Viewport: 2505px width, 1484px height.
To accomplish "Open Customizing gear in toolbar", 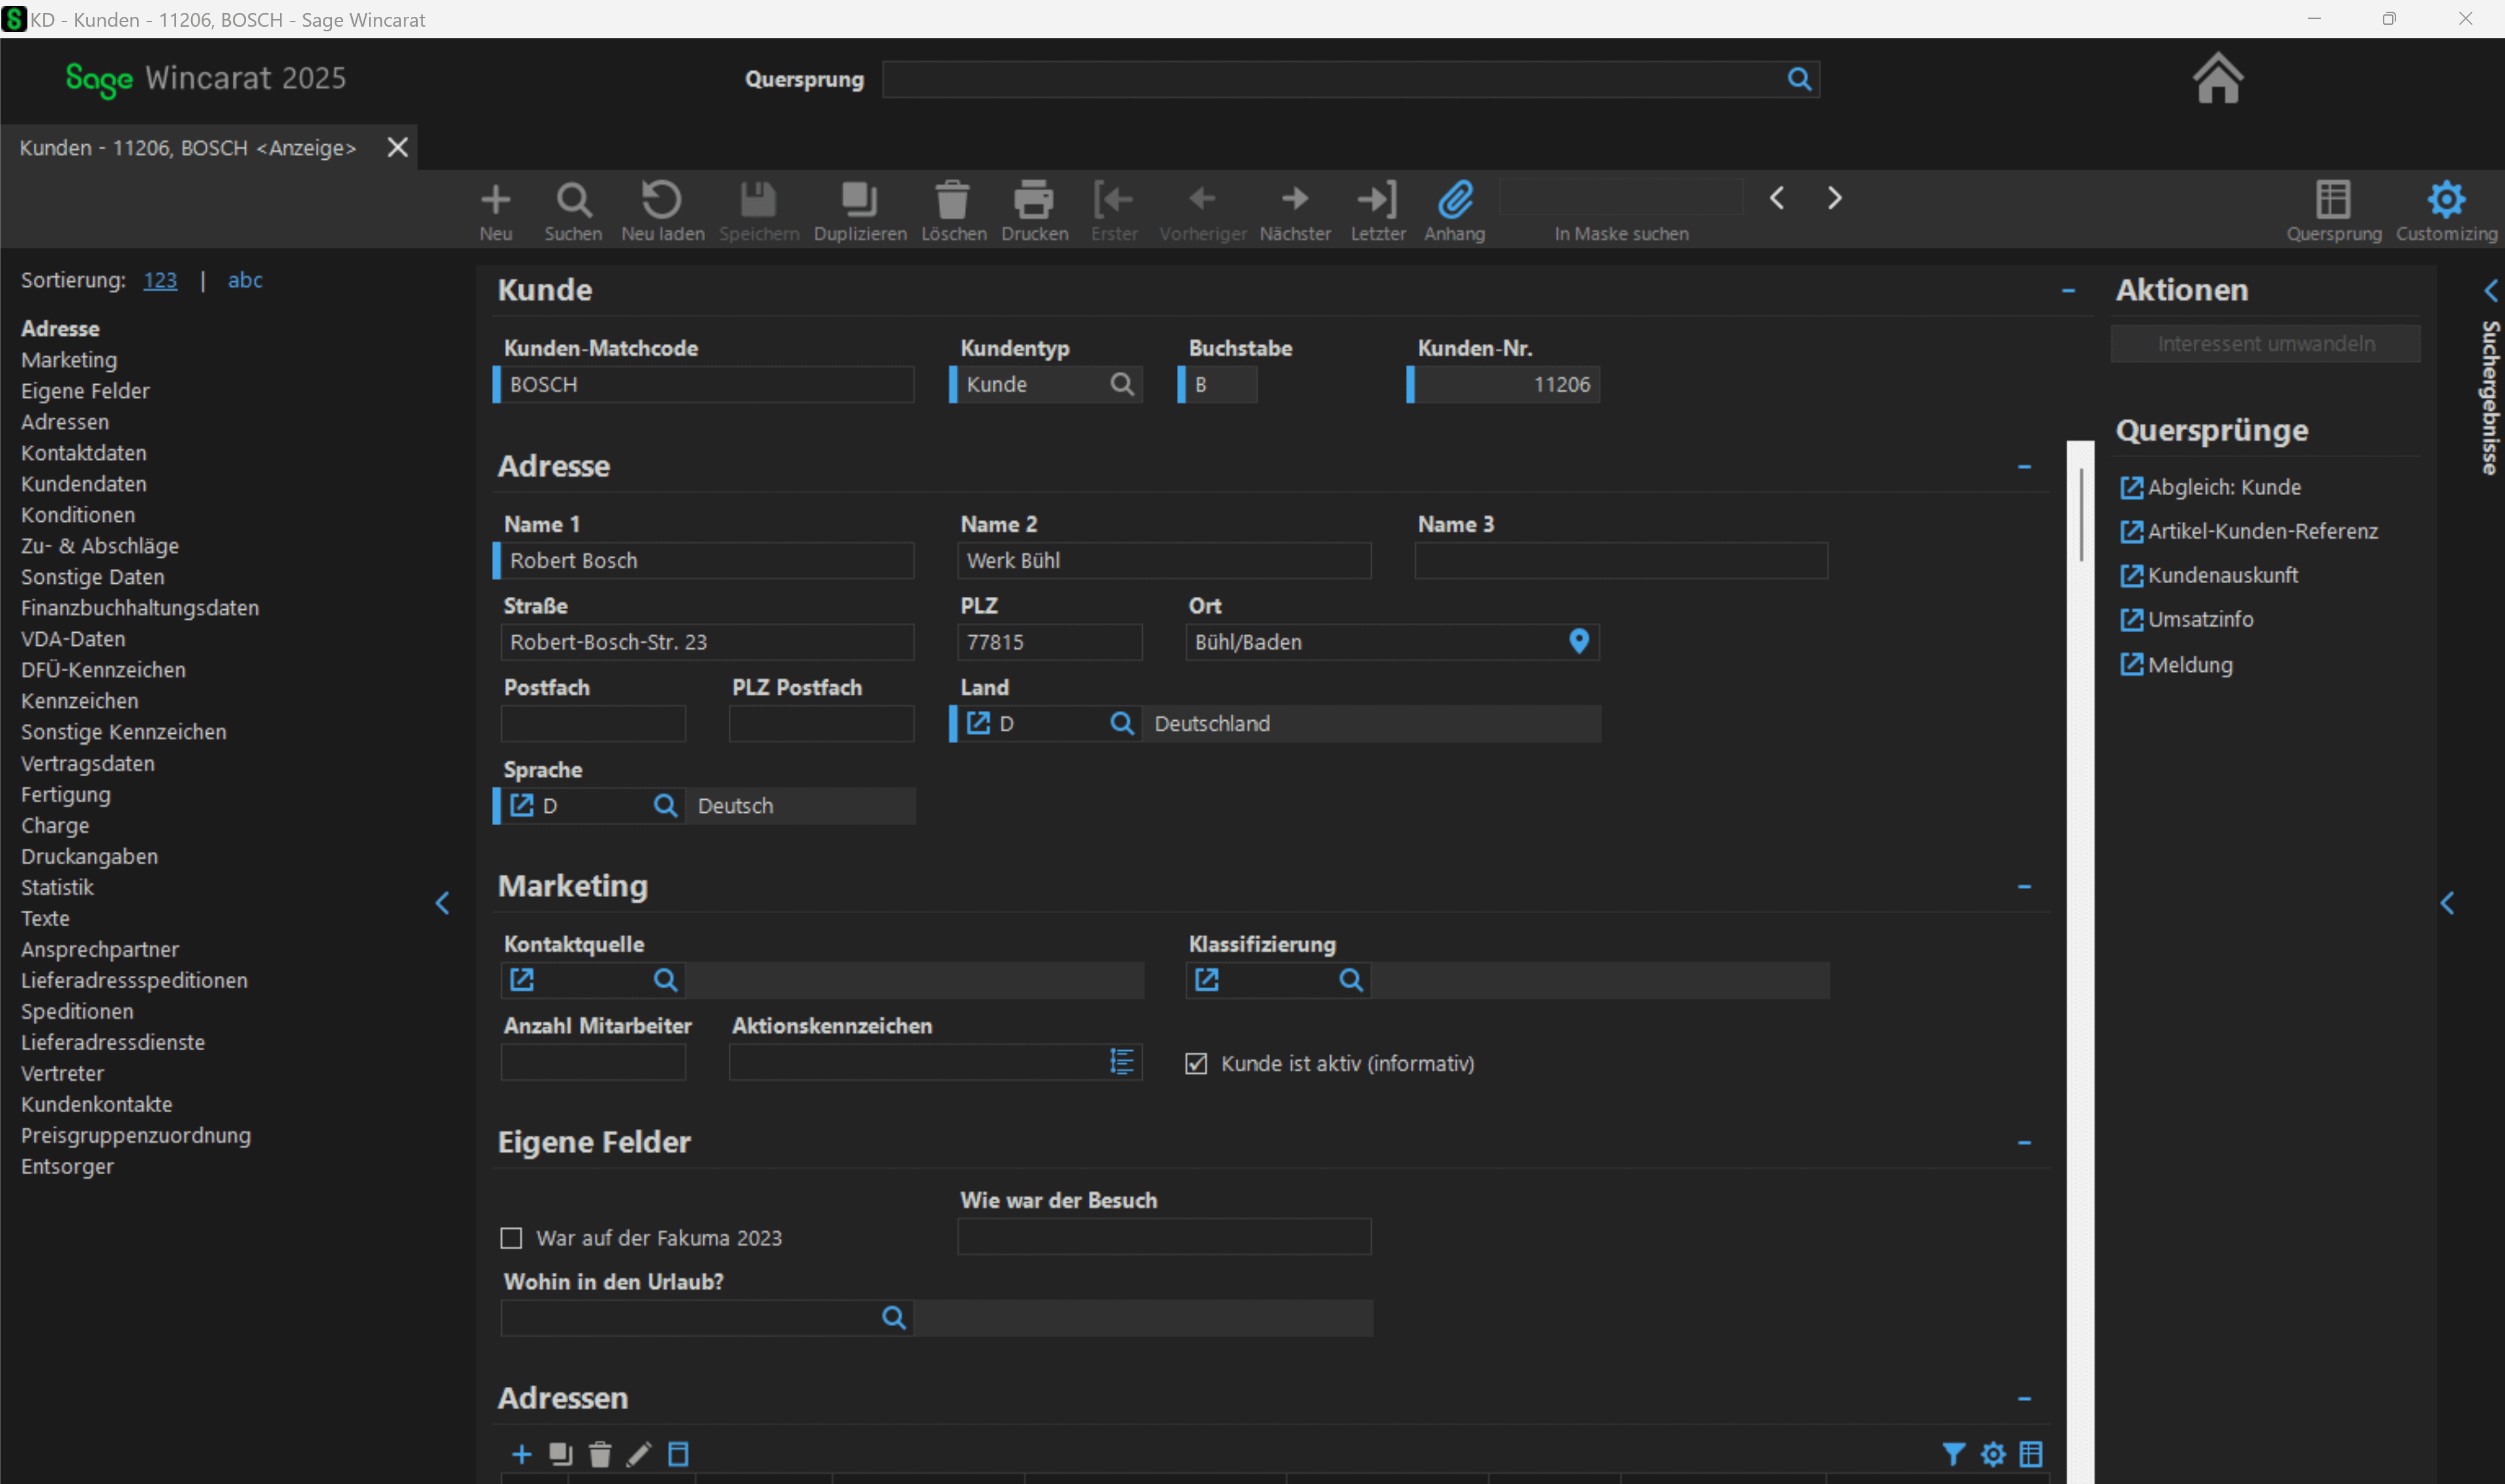I will pos(2446,200).
